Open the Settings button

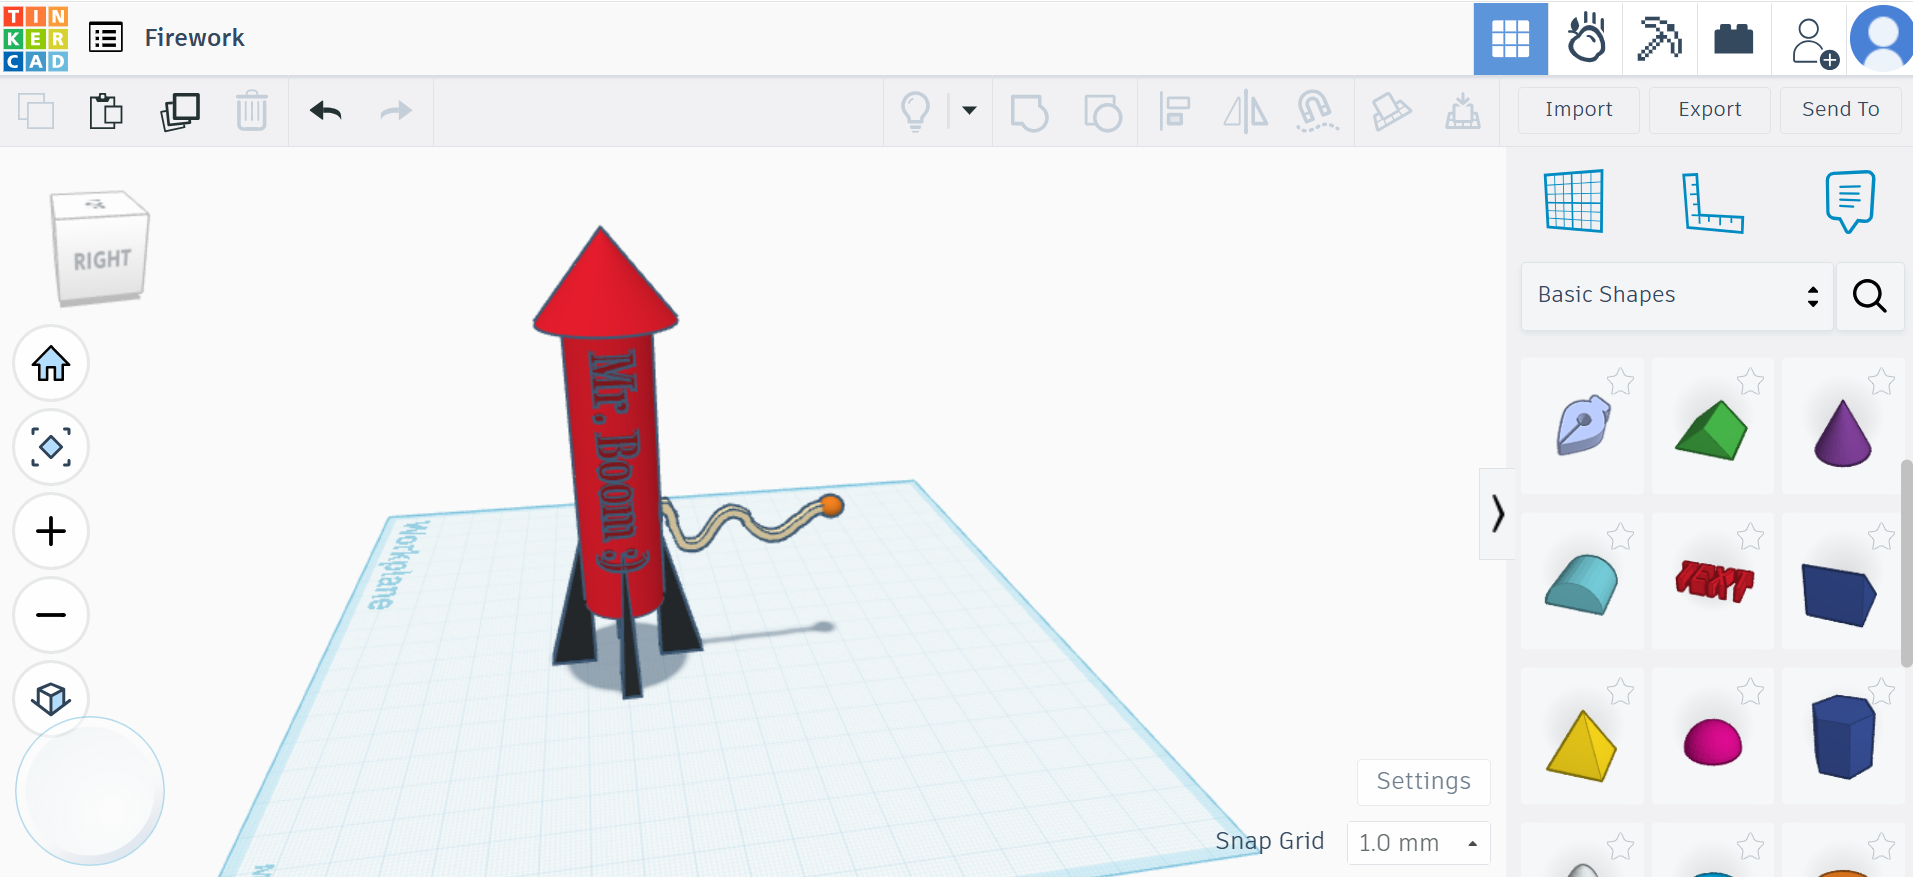[x=1423, y=781]
